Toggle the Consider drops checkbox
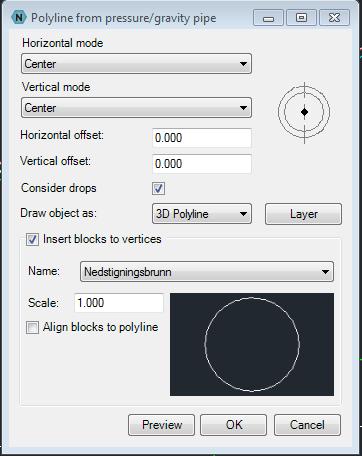The height and width of the screenshot is (456, 362). point(158,188)
